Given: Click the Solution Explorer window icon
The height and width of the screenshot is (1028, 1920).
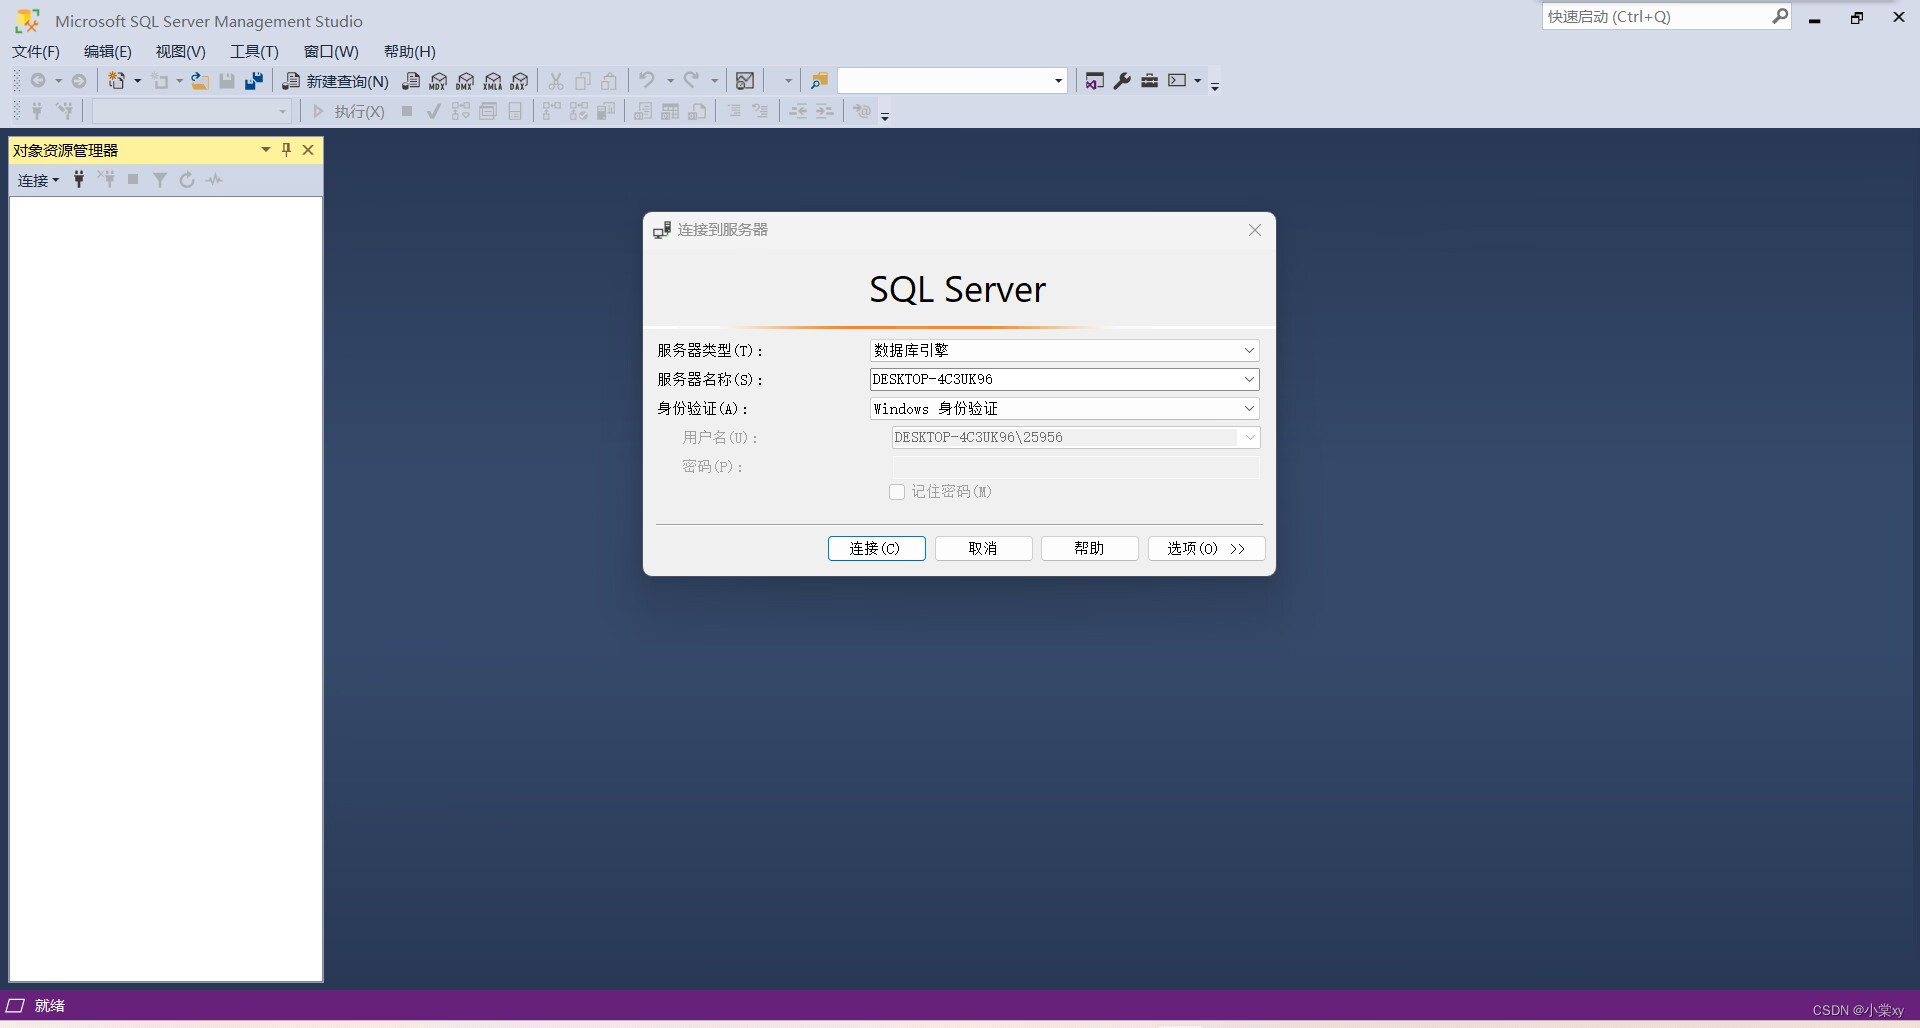Looking at the screenshot, I should (1095, 81).
